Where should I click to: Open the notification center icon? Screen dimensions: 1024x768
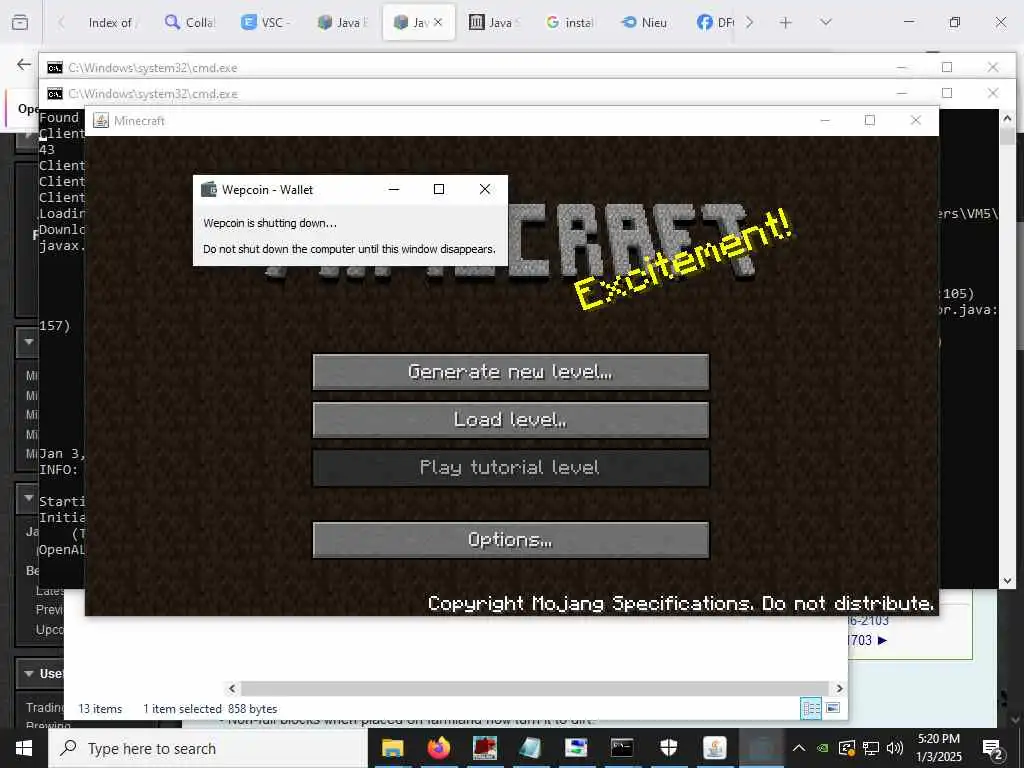993,749
